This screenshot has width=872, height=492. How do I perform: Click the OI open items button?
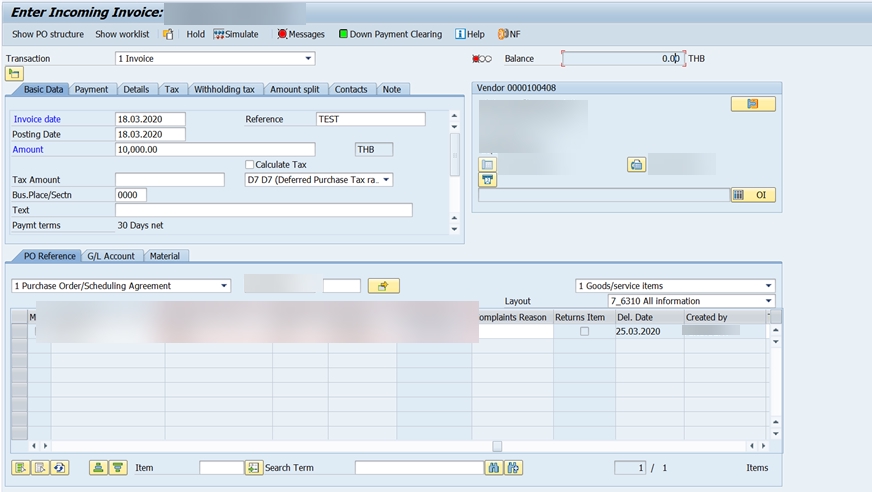click(x=752, y=195)
